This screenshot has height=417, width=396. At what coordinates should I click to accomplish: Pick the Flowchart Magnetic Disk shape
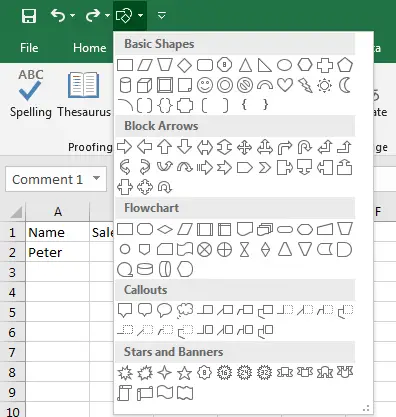[145, 269]
